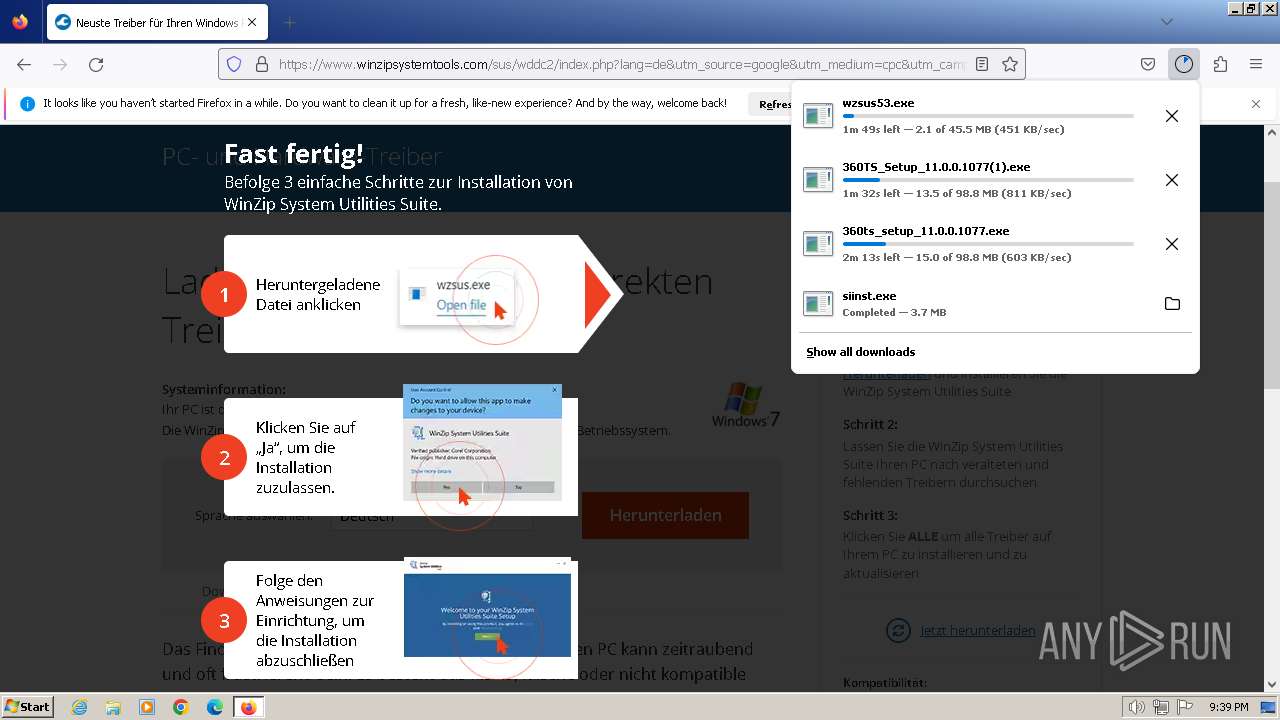Click the 9:39 PM clock
This screenshot has width=1280, height=720.
(1228, 707)
